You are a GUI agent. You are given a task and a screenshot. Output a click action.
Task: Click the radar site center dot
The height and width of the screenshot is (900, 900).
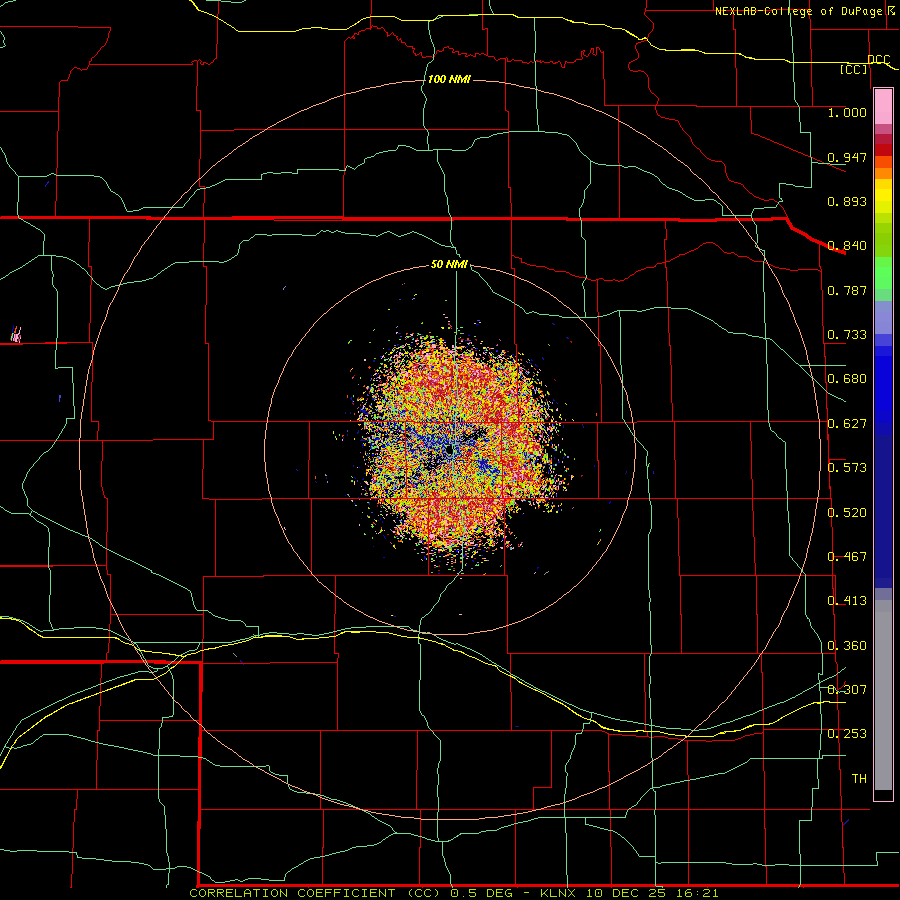[x=449, y=451]
